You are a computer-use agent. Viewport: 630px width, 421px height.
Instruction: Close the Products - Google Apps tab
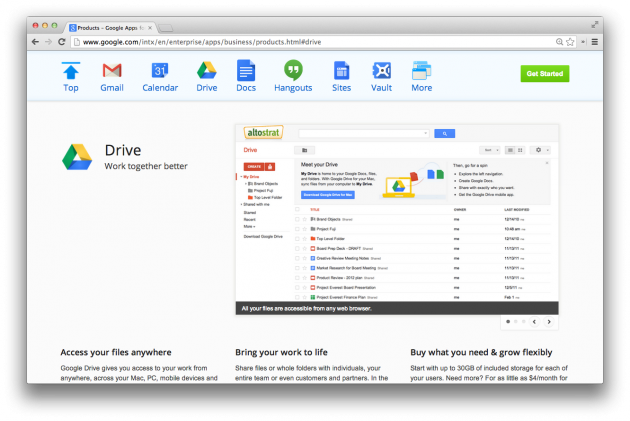tap(150, 28)
